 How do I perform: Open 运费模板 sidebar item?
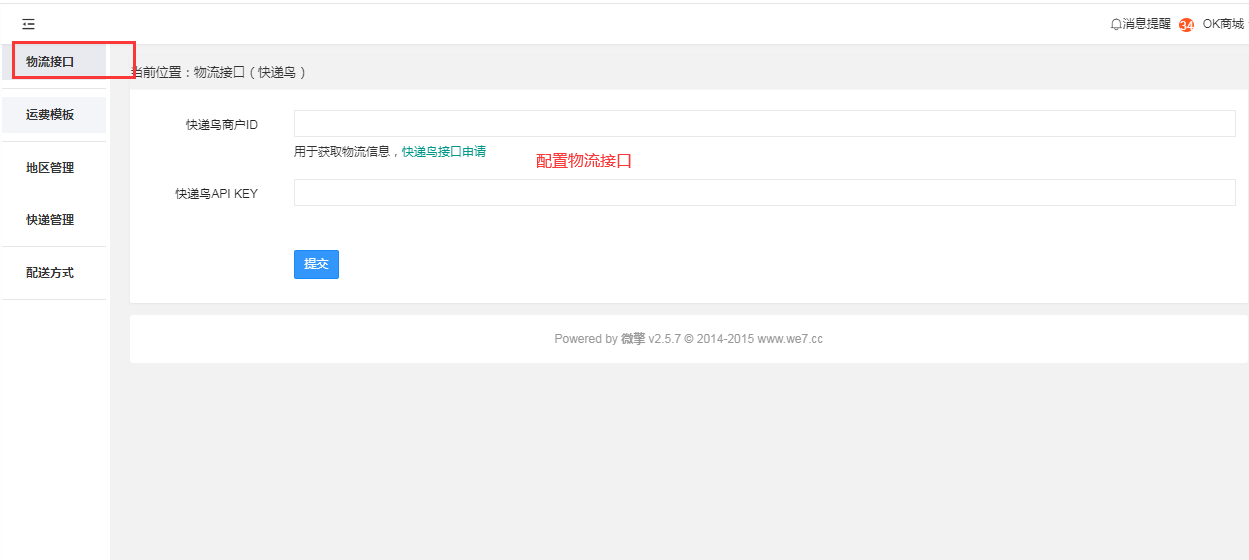pos(53,115)
